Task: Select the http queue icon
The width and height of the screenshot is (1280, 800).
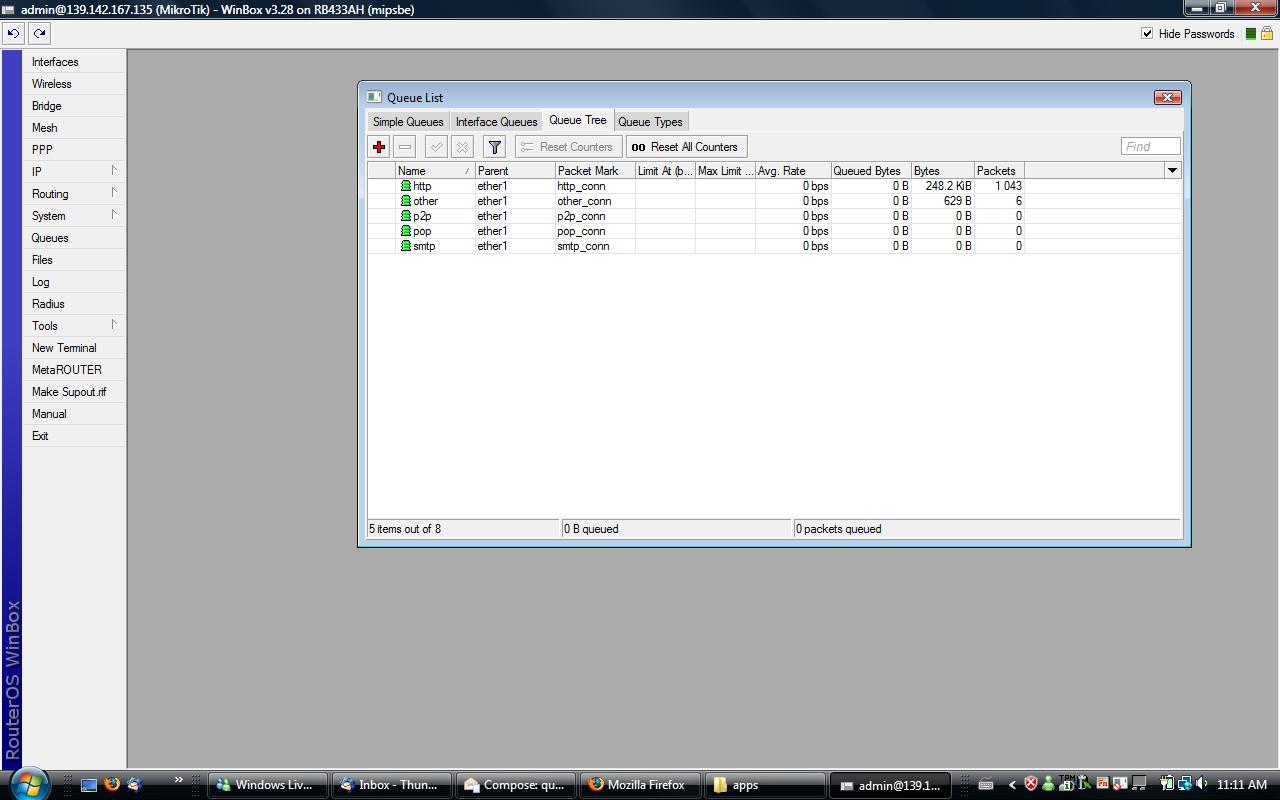Action: tap(406, 186)
